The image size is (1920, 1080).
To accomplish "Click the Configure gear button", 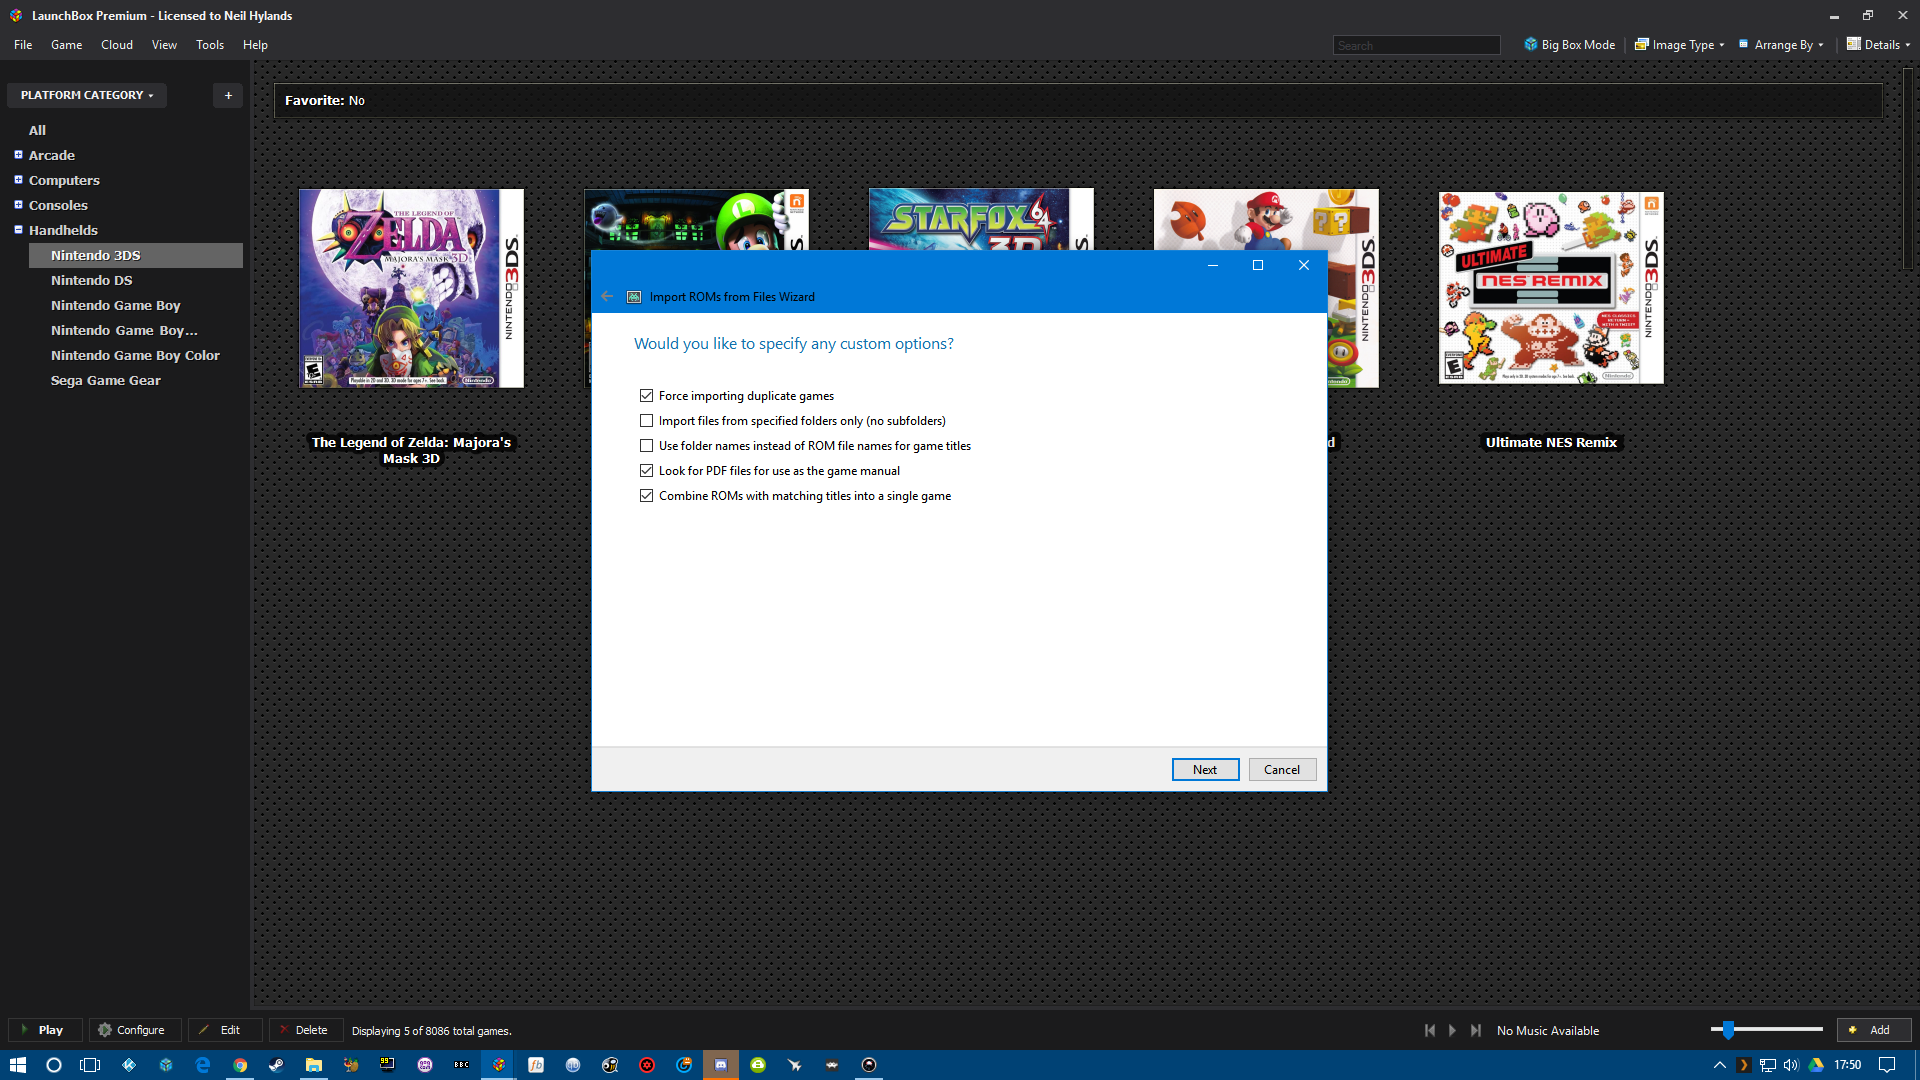I will [135, 1030].
